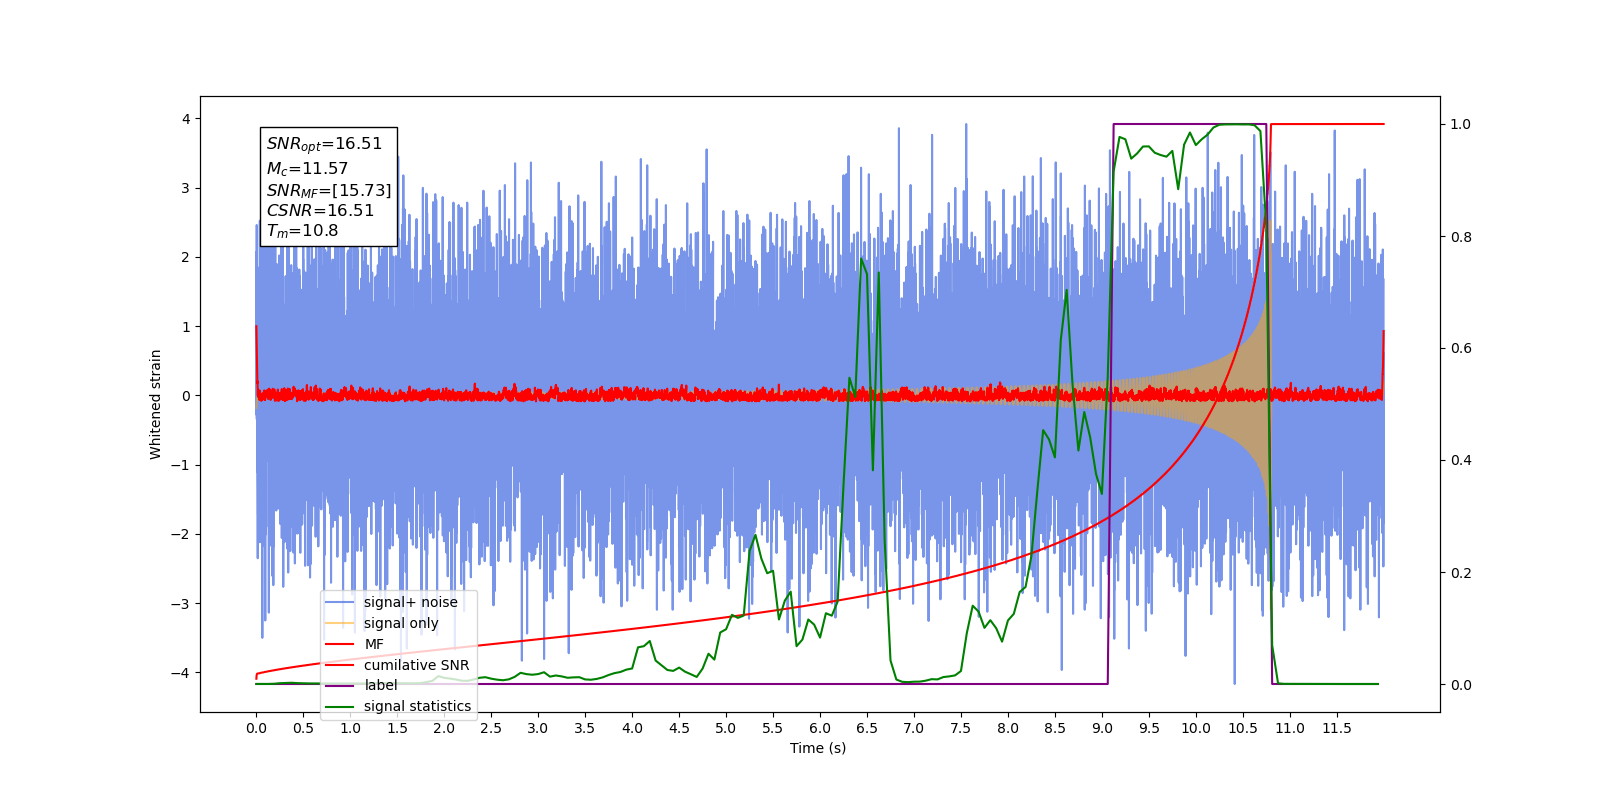The image size is (1600, 800).
Task: Click the right y-axis tick label 1.0
Action: (1461, 125)
